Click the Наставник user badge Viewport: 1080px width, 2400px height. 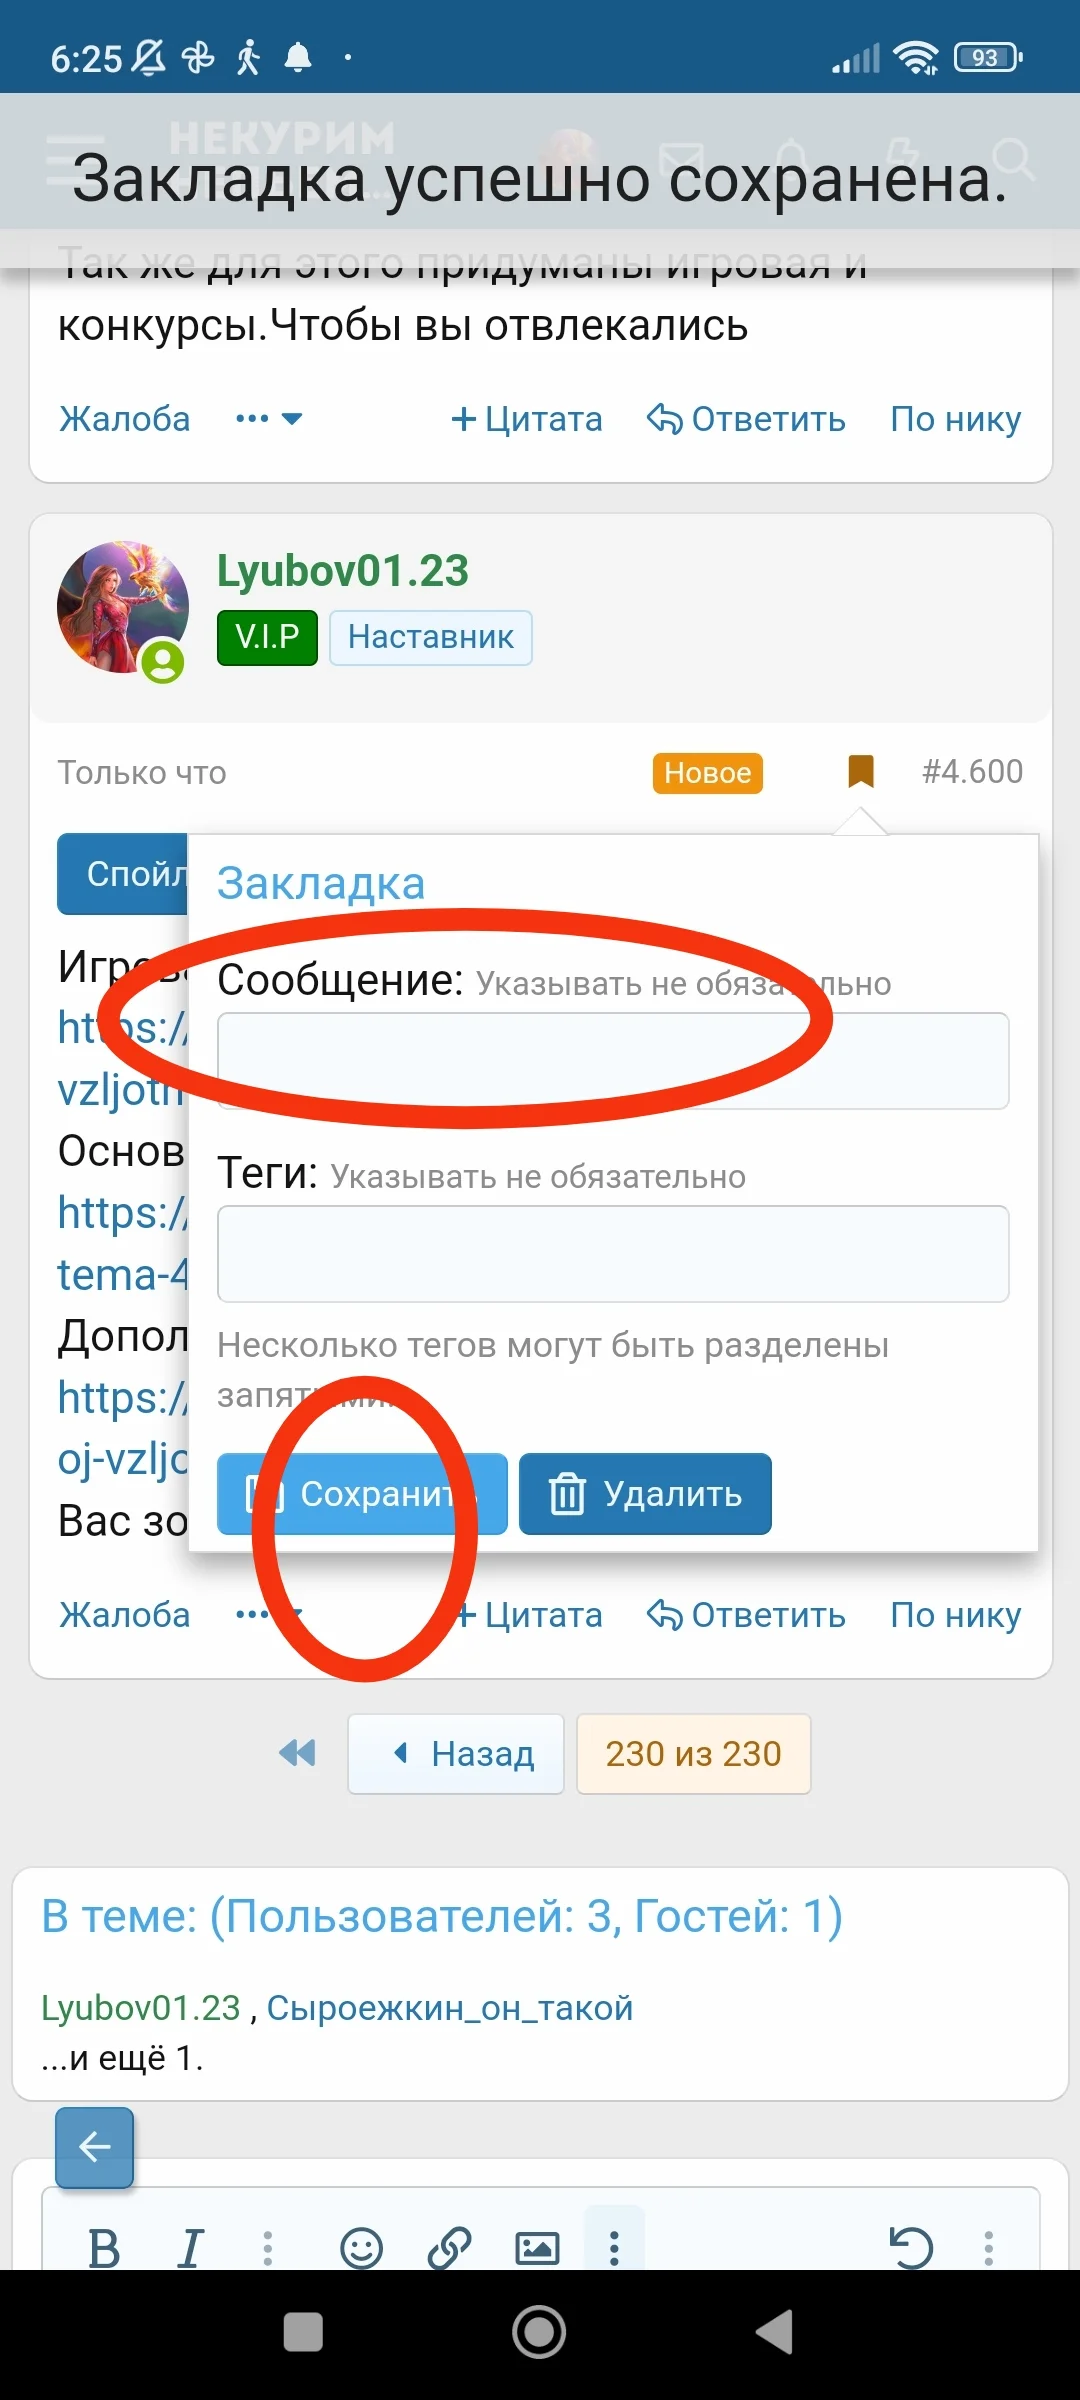pos(431,637)
